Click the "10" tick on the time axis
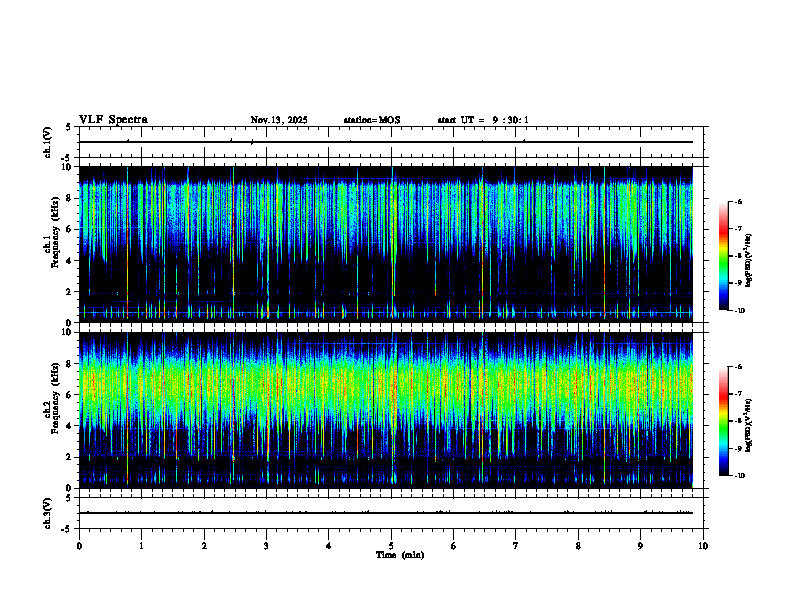The width and height of the screenshot is (792, 612). click(703, 546)
